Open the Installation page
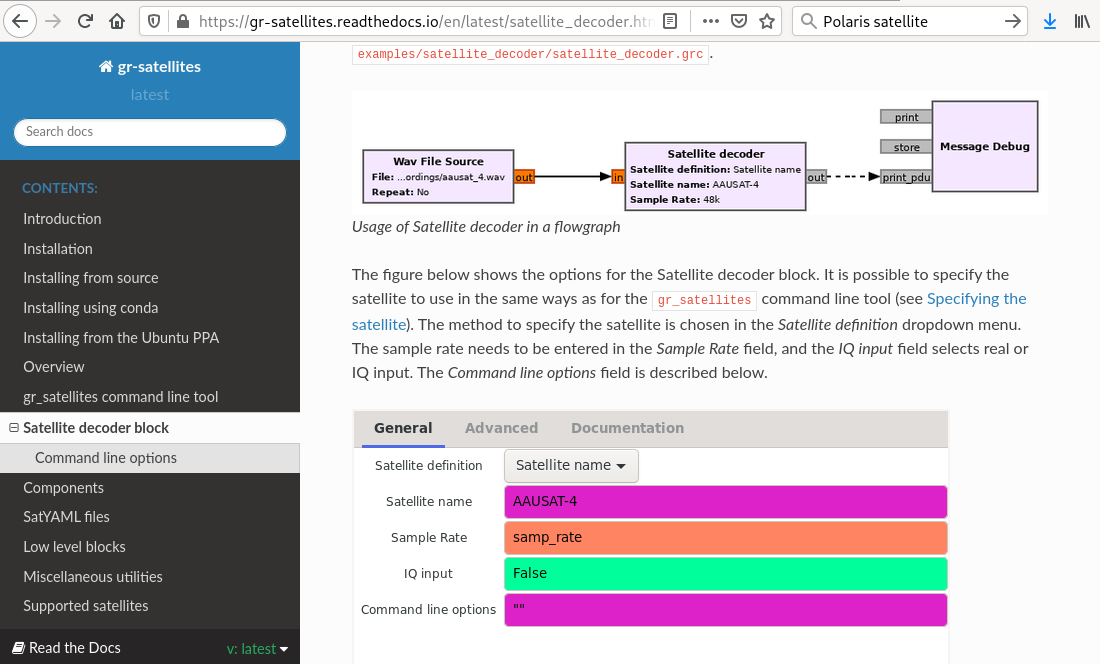The image size is (1100, 664). tap(58, 249)
